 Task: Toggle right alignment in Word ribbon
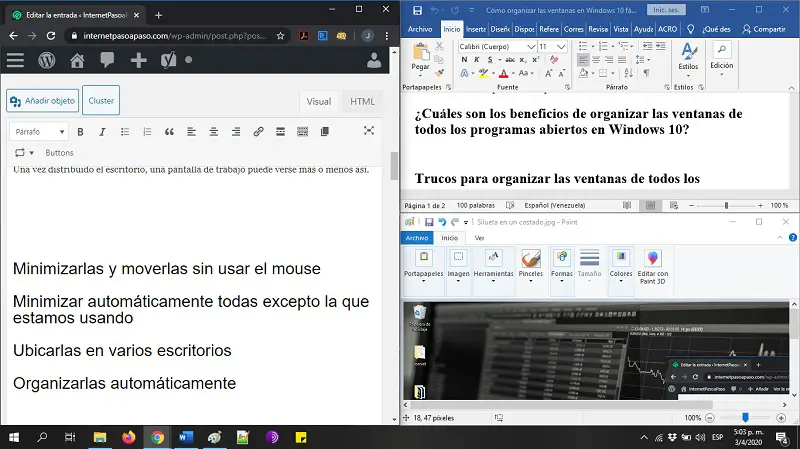pyautogui.click(x=609, y=60)
